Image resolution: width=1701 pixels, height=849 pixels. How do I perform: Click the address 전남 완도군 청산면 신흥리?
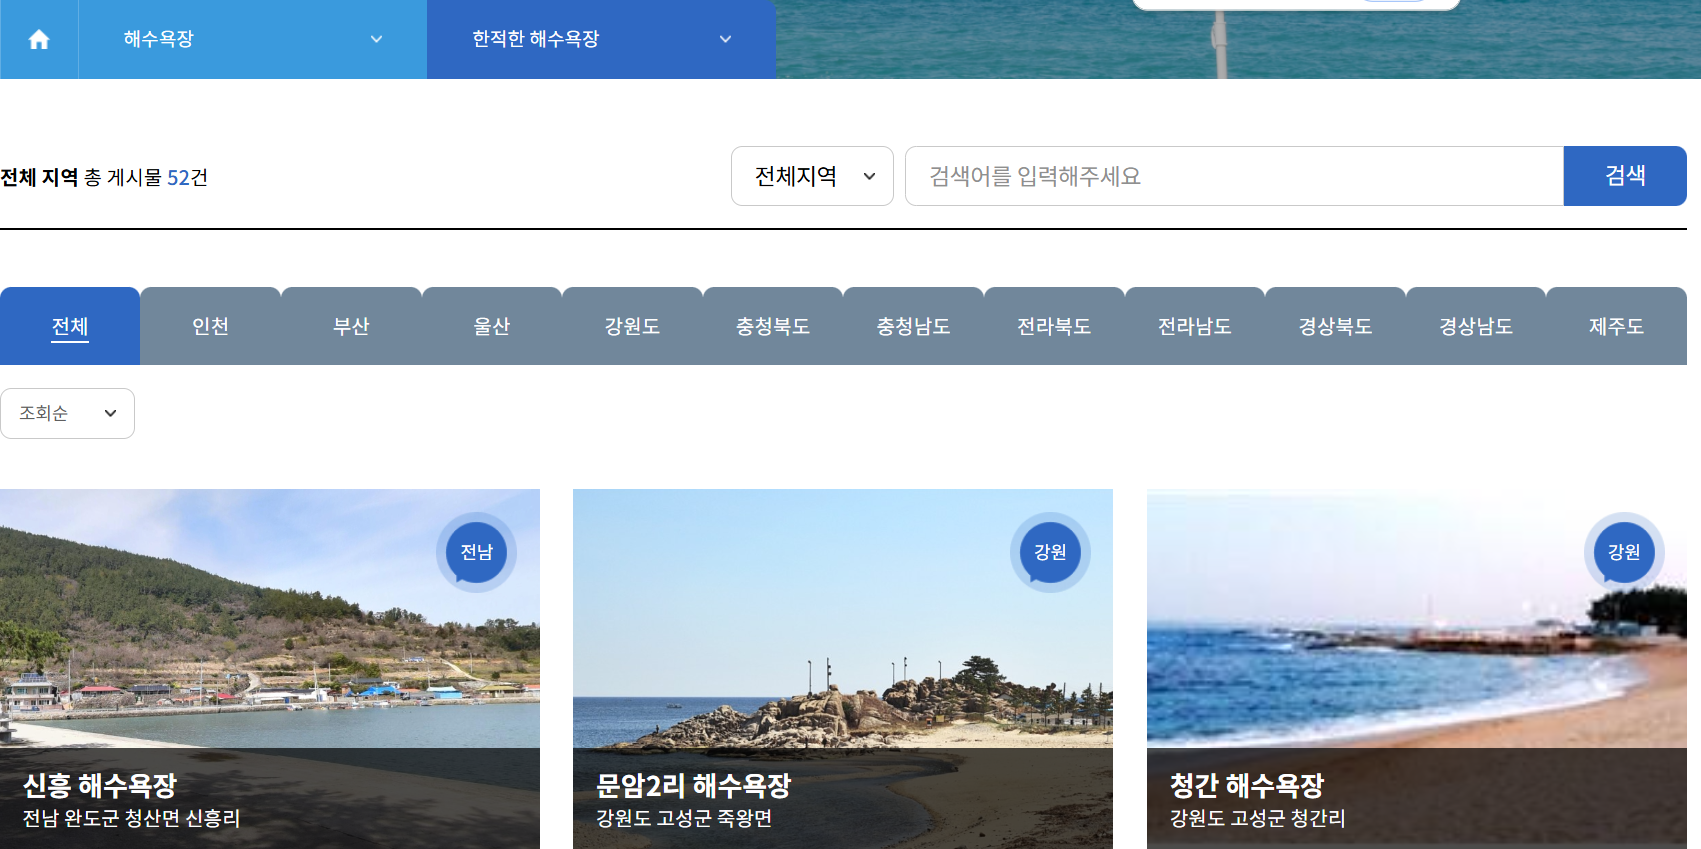(132, 818)
